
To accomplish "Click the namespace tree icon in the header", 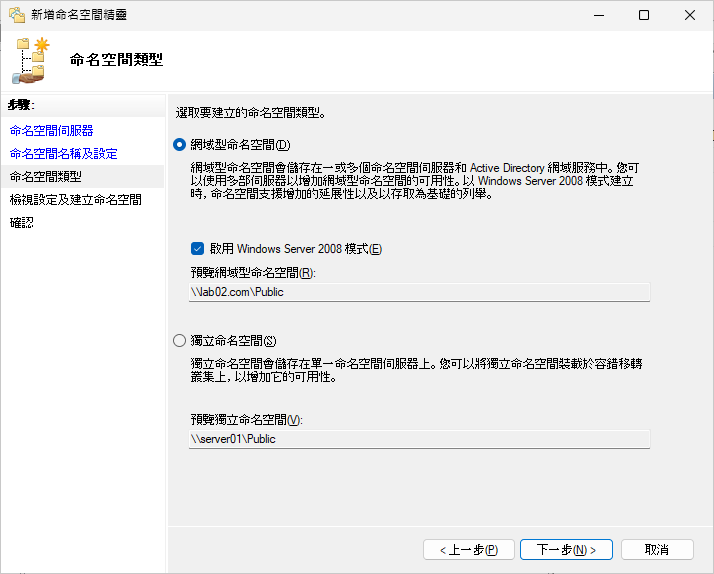I will coord(31,61).
